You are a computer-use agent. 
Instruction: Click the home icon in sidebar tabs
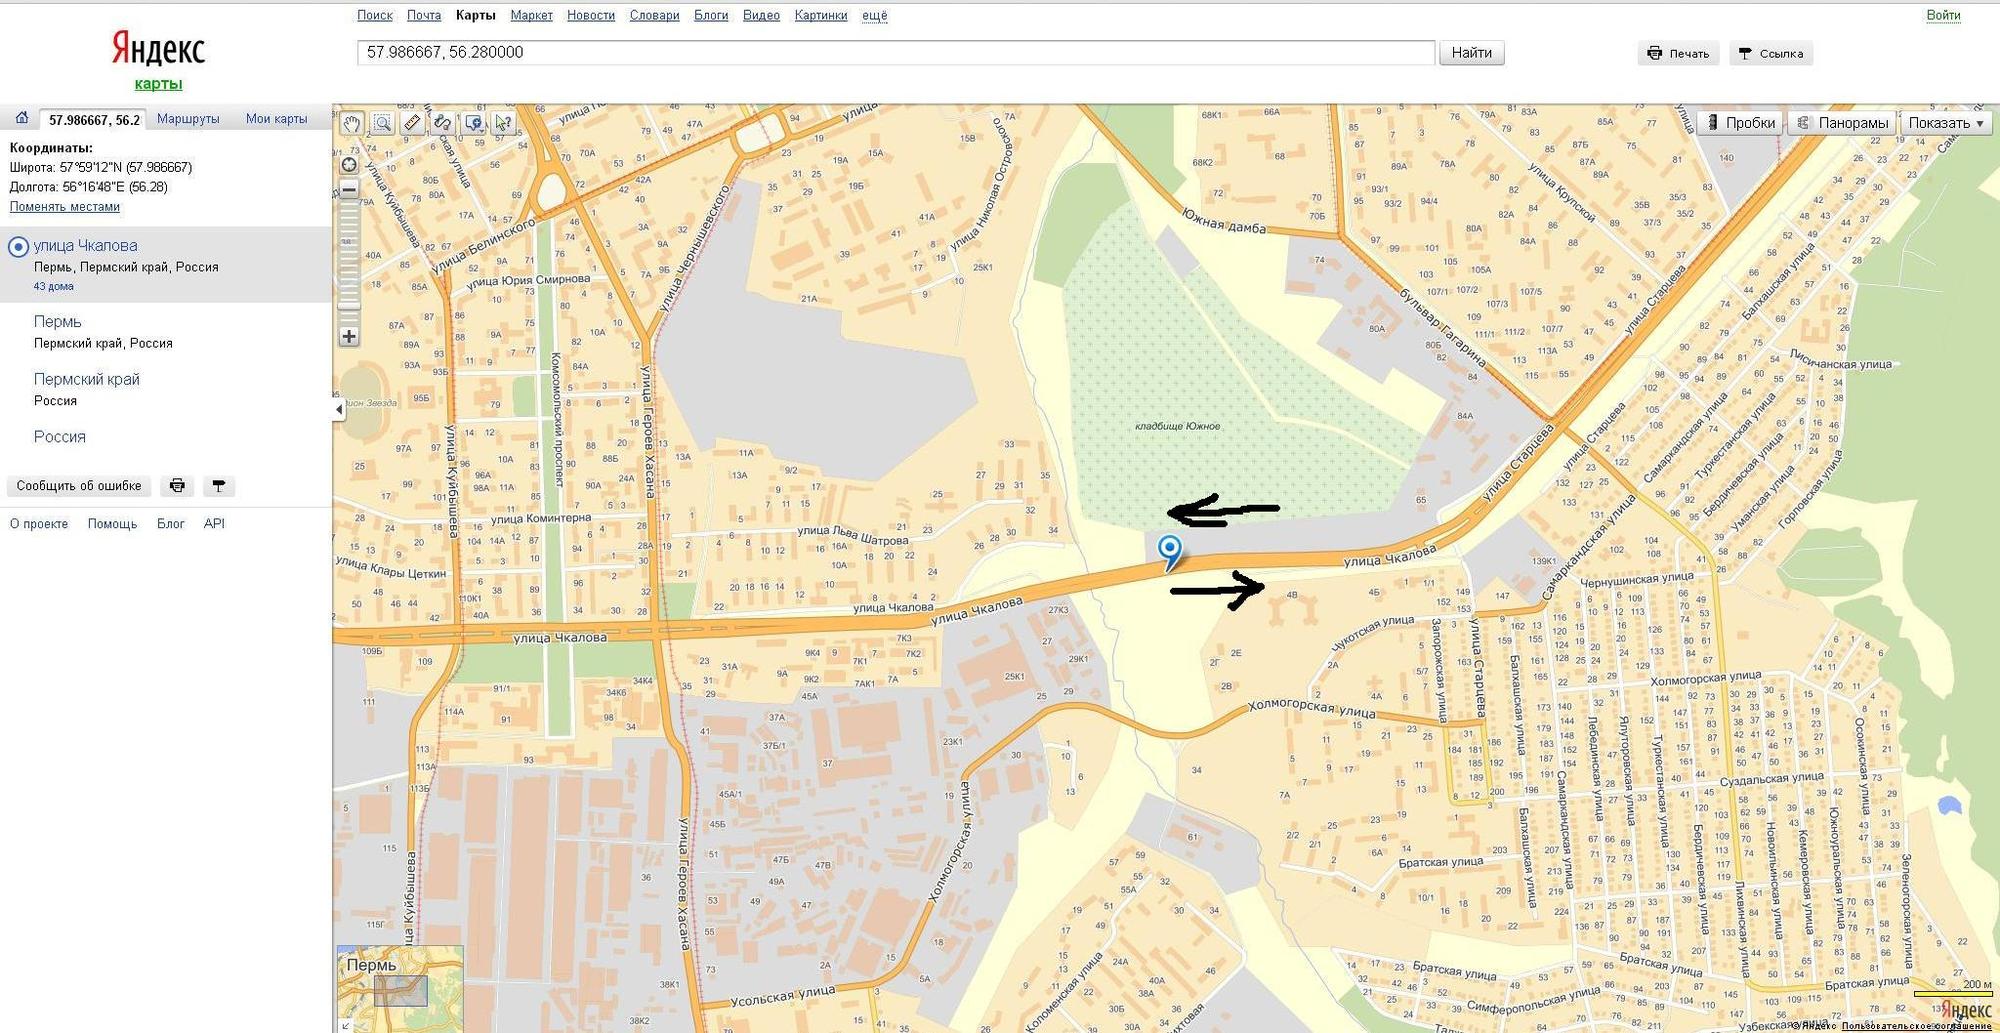point(21,118)
